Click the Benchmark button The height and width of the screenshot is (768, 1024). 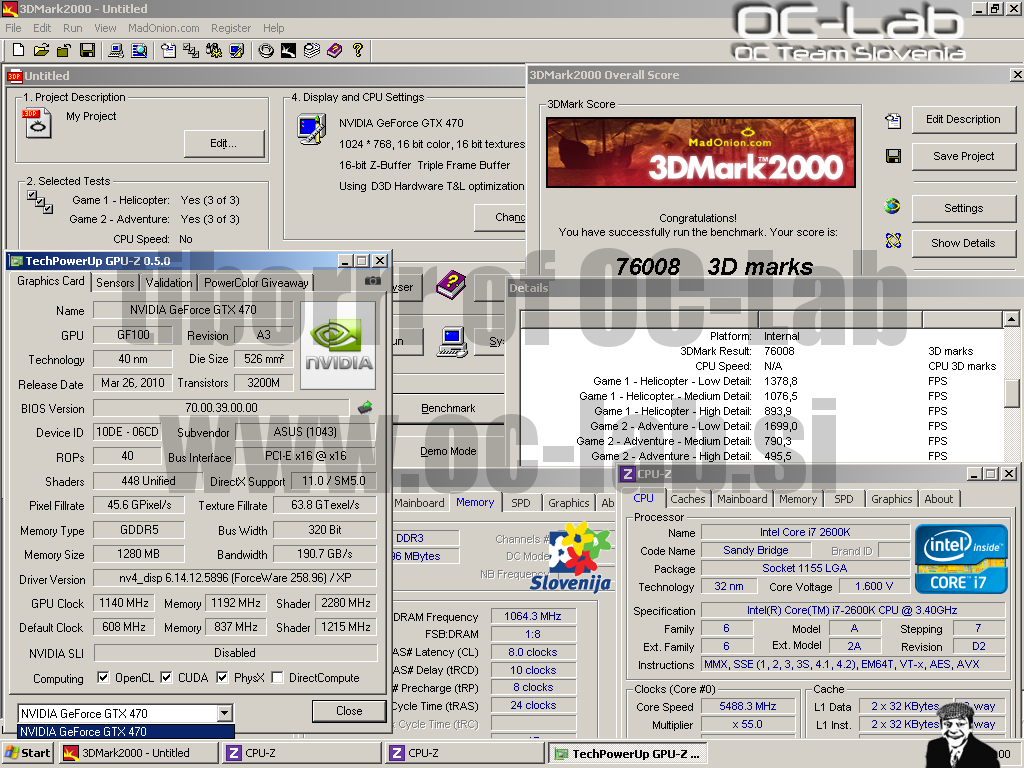tap(448, 408)
